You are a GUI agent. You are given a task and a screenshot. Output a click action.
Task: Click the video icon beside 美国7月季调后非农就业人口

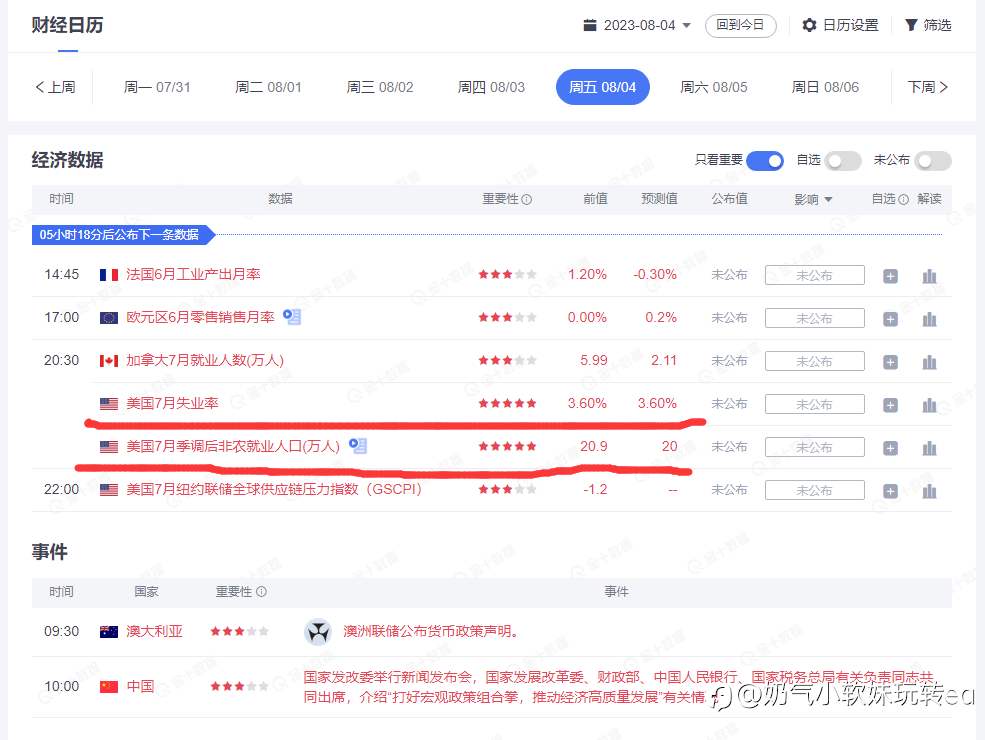358,446
